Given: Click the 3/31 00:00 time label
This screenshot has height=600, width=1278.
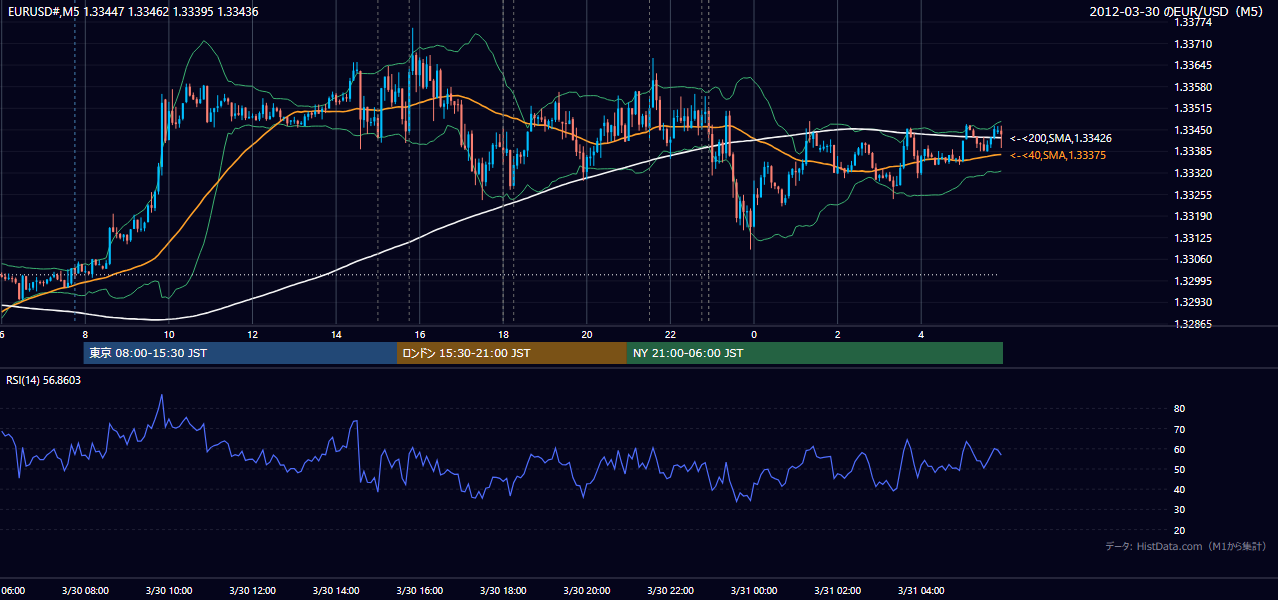Looking at the screenshot, I should point(754,591).
